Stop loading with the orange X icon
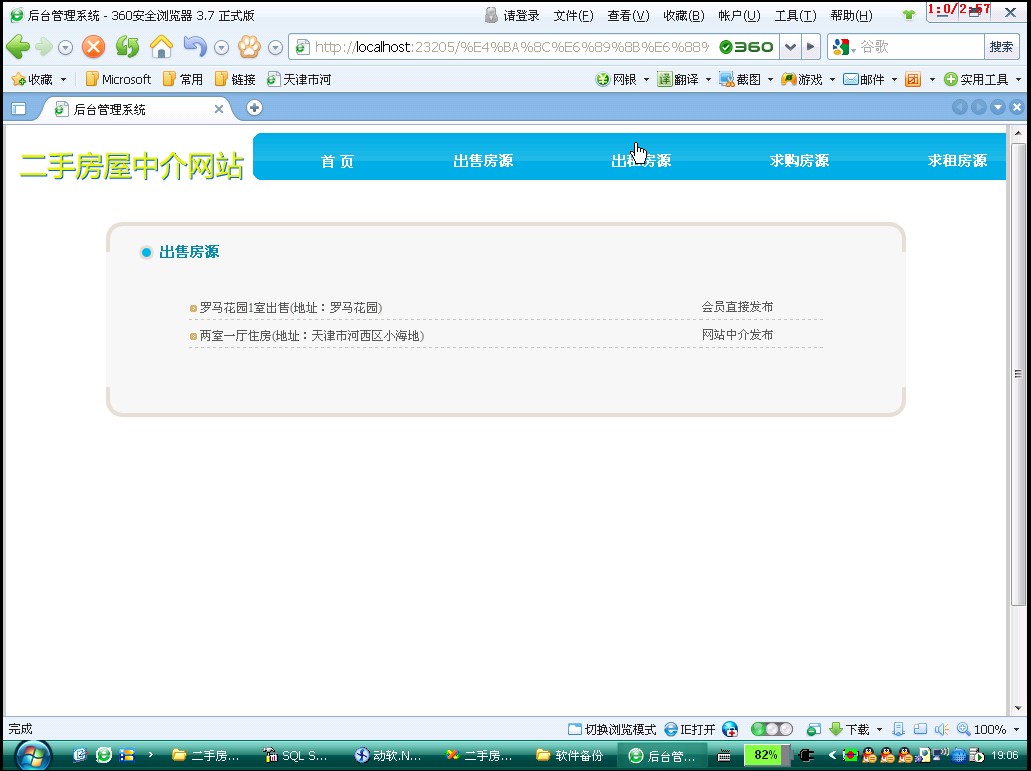Image resolution: width=1031 pixels, height=771 pixels. click(93, 47)
